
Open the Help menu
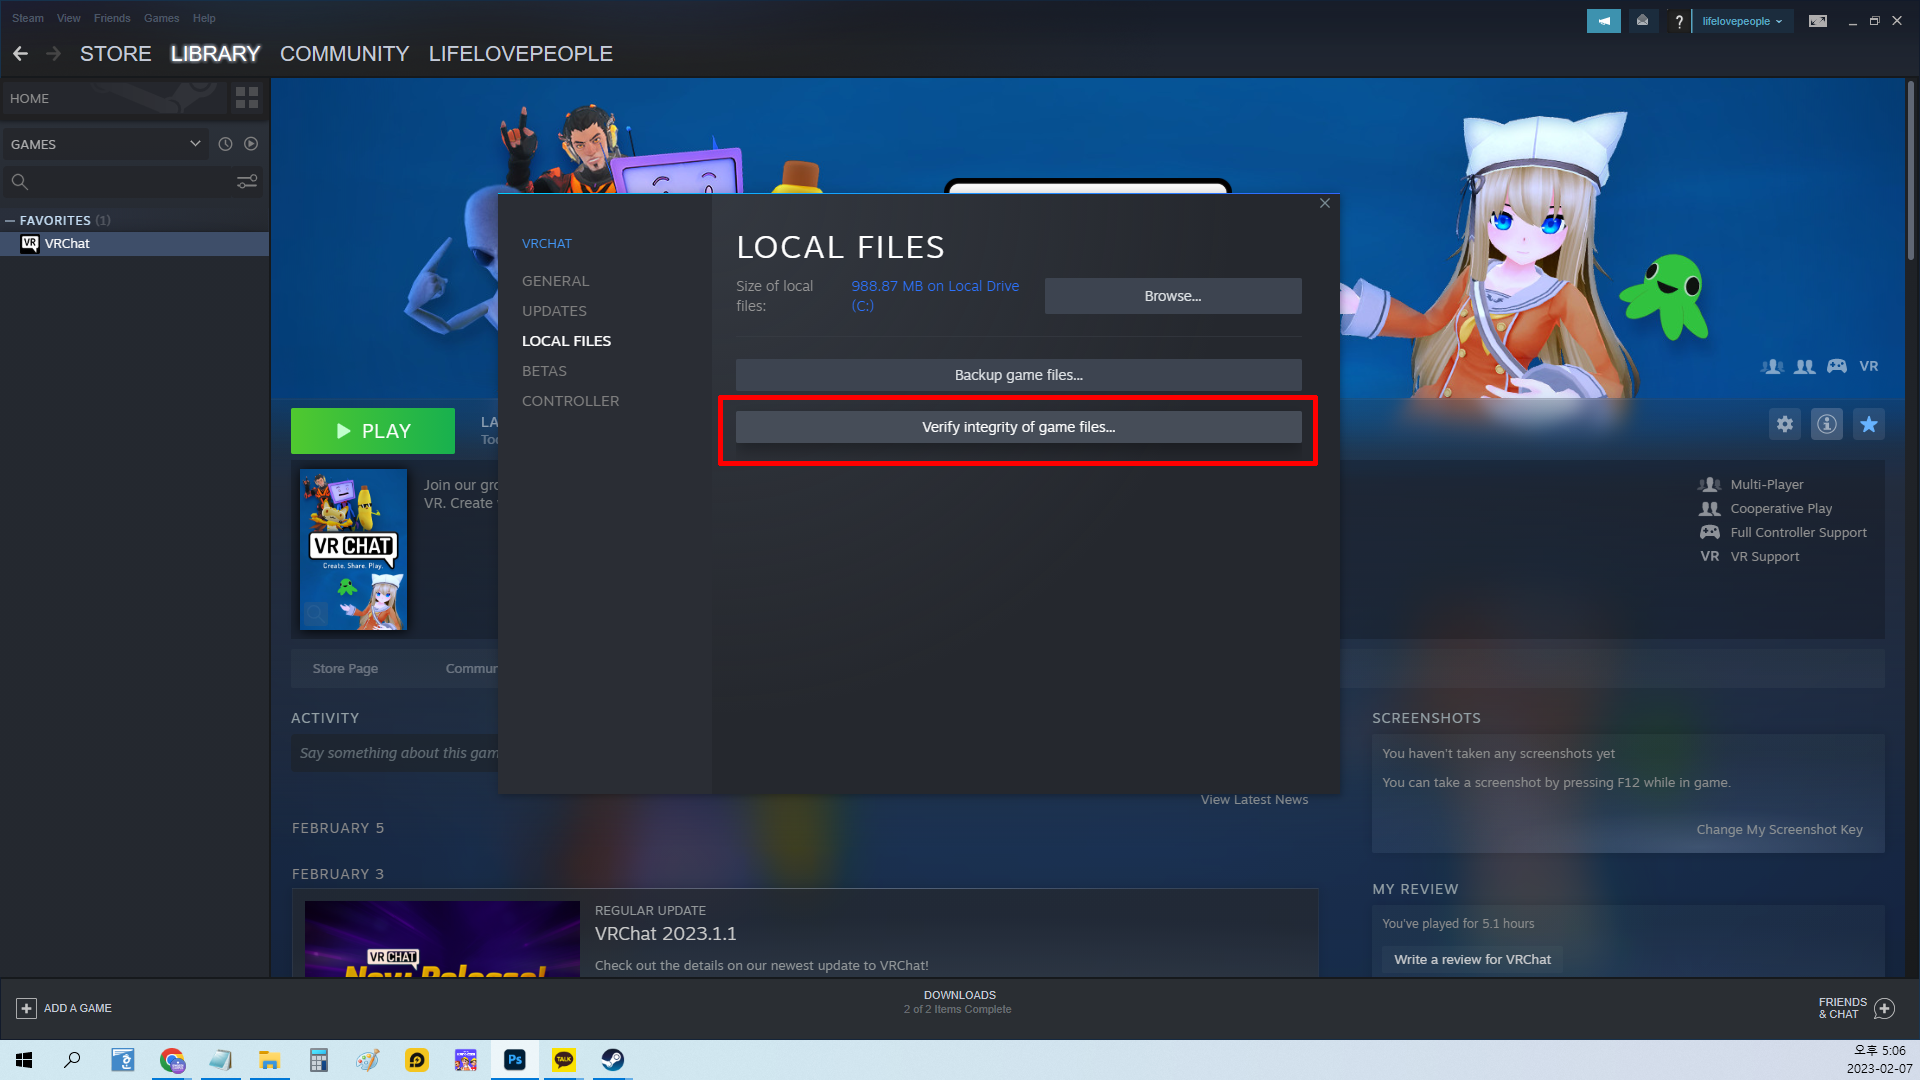[204, 18]
